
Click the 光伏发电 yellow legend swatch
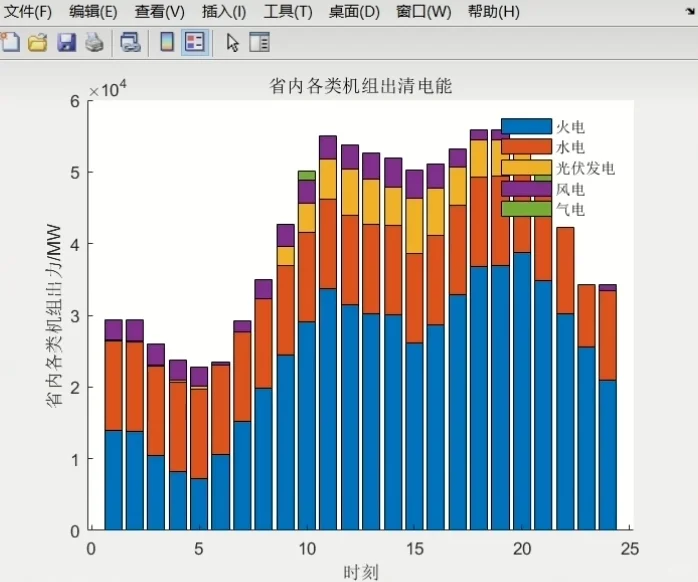(x=527, y=167)
